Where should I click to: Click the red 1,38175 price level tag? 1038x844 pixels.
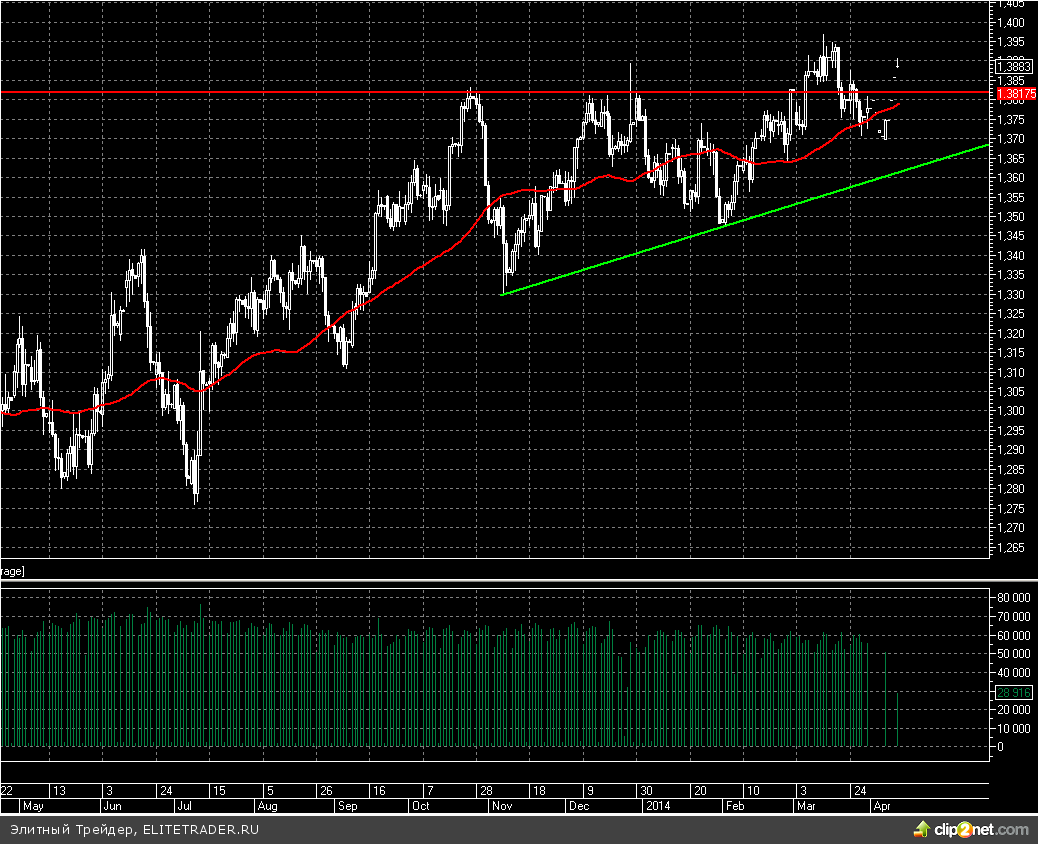click(x=1017, y=93)
